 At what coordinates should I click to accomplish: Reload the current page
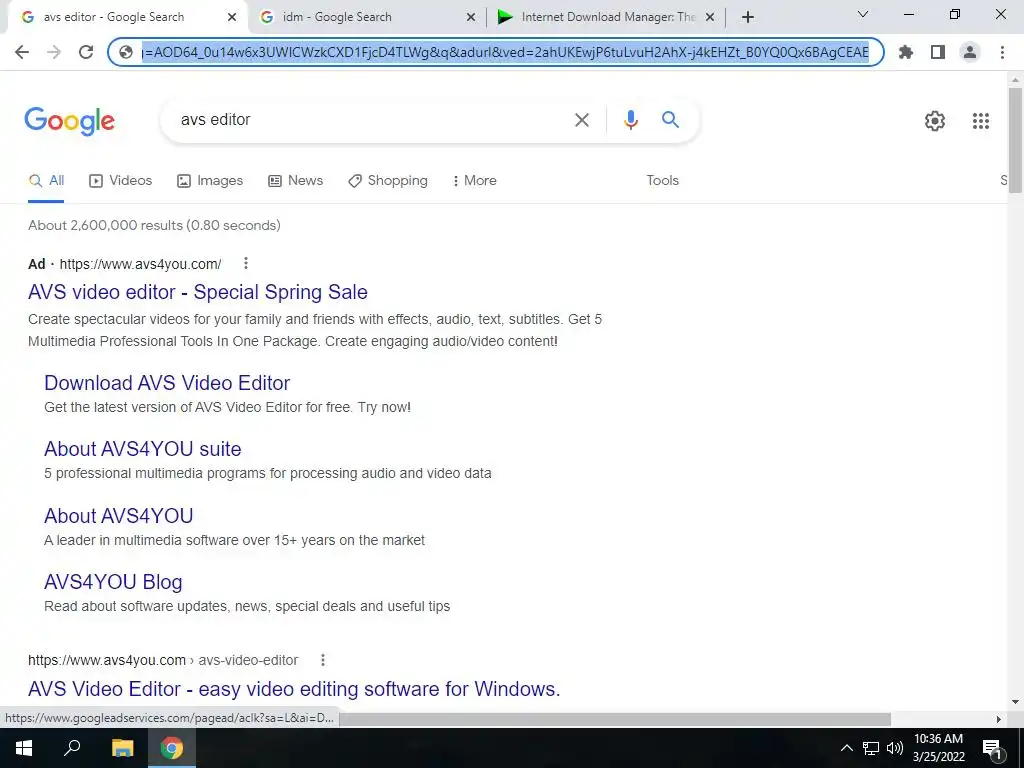pos(86,52)
